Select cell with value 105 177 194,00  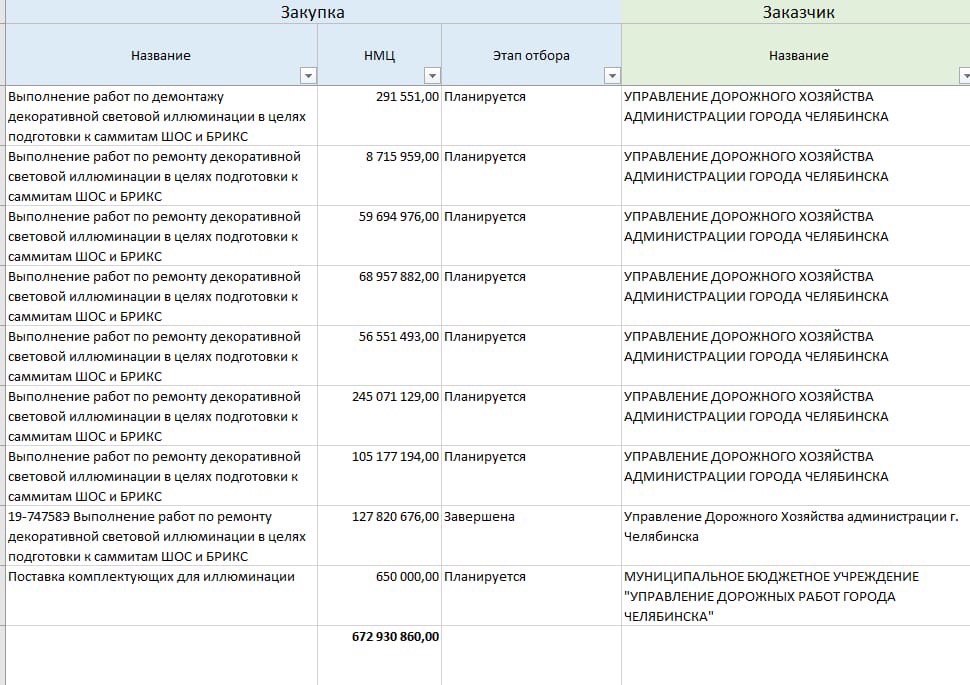coord(379,476)
